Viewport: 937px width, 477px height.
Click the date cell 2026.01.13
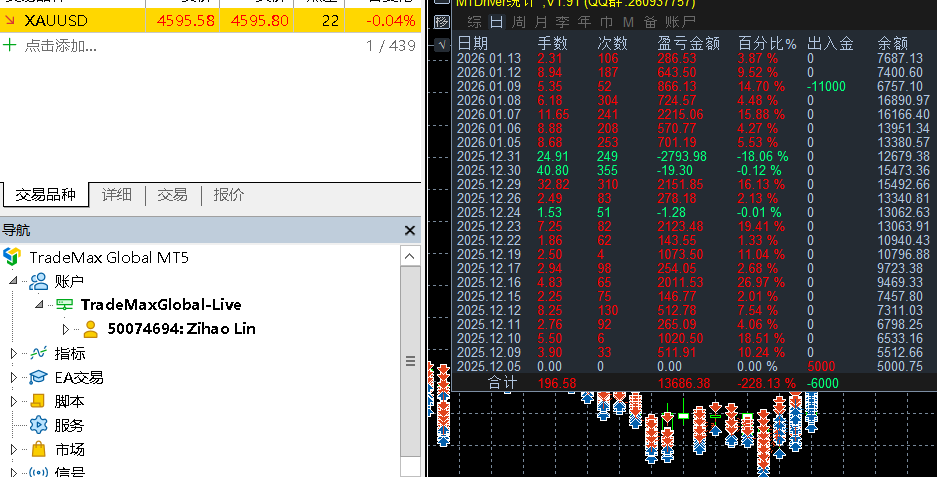point(489,58)
